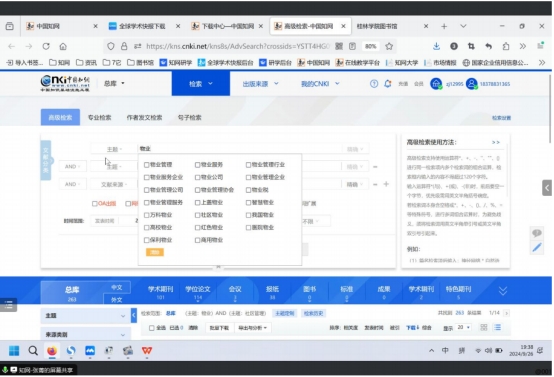Open the 总库 database dropdown beside logo
Image resolution: width=554 pixels, height=377 pixels.
(x=114, y=83)
